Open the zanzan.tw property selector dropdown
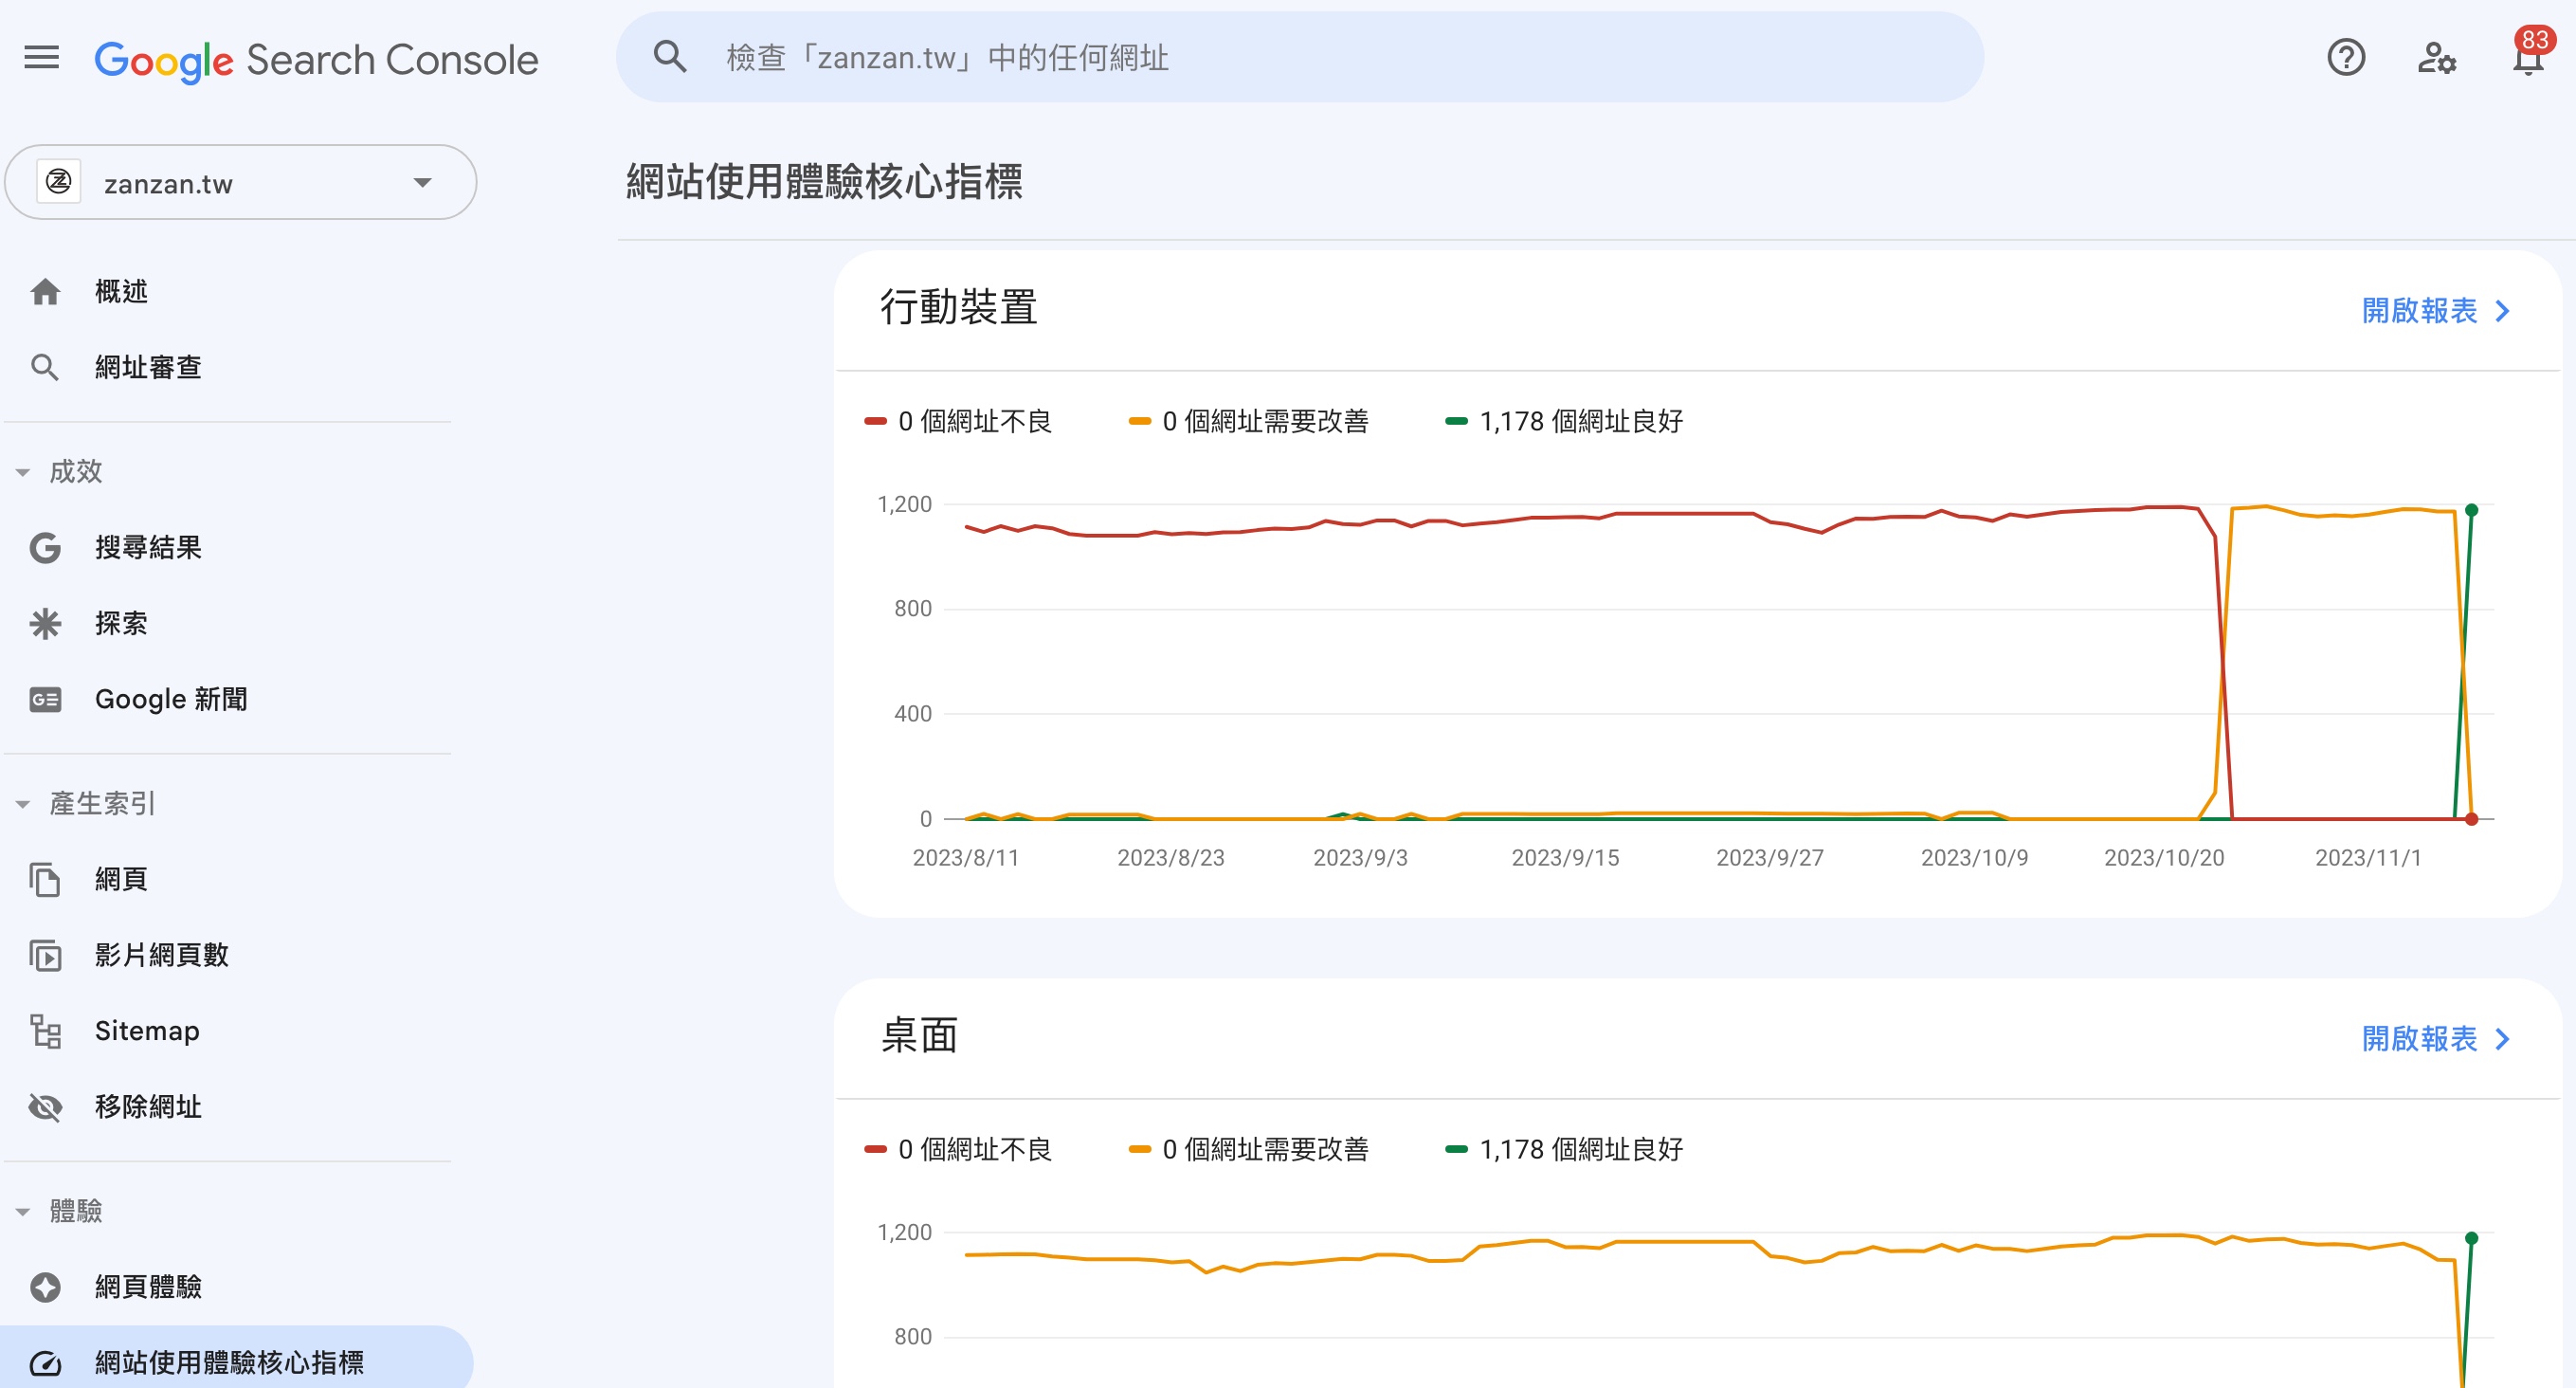This screenshot has height=1388, width=2576. (241, 183)
